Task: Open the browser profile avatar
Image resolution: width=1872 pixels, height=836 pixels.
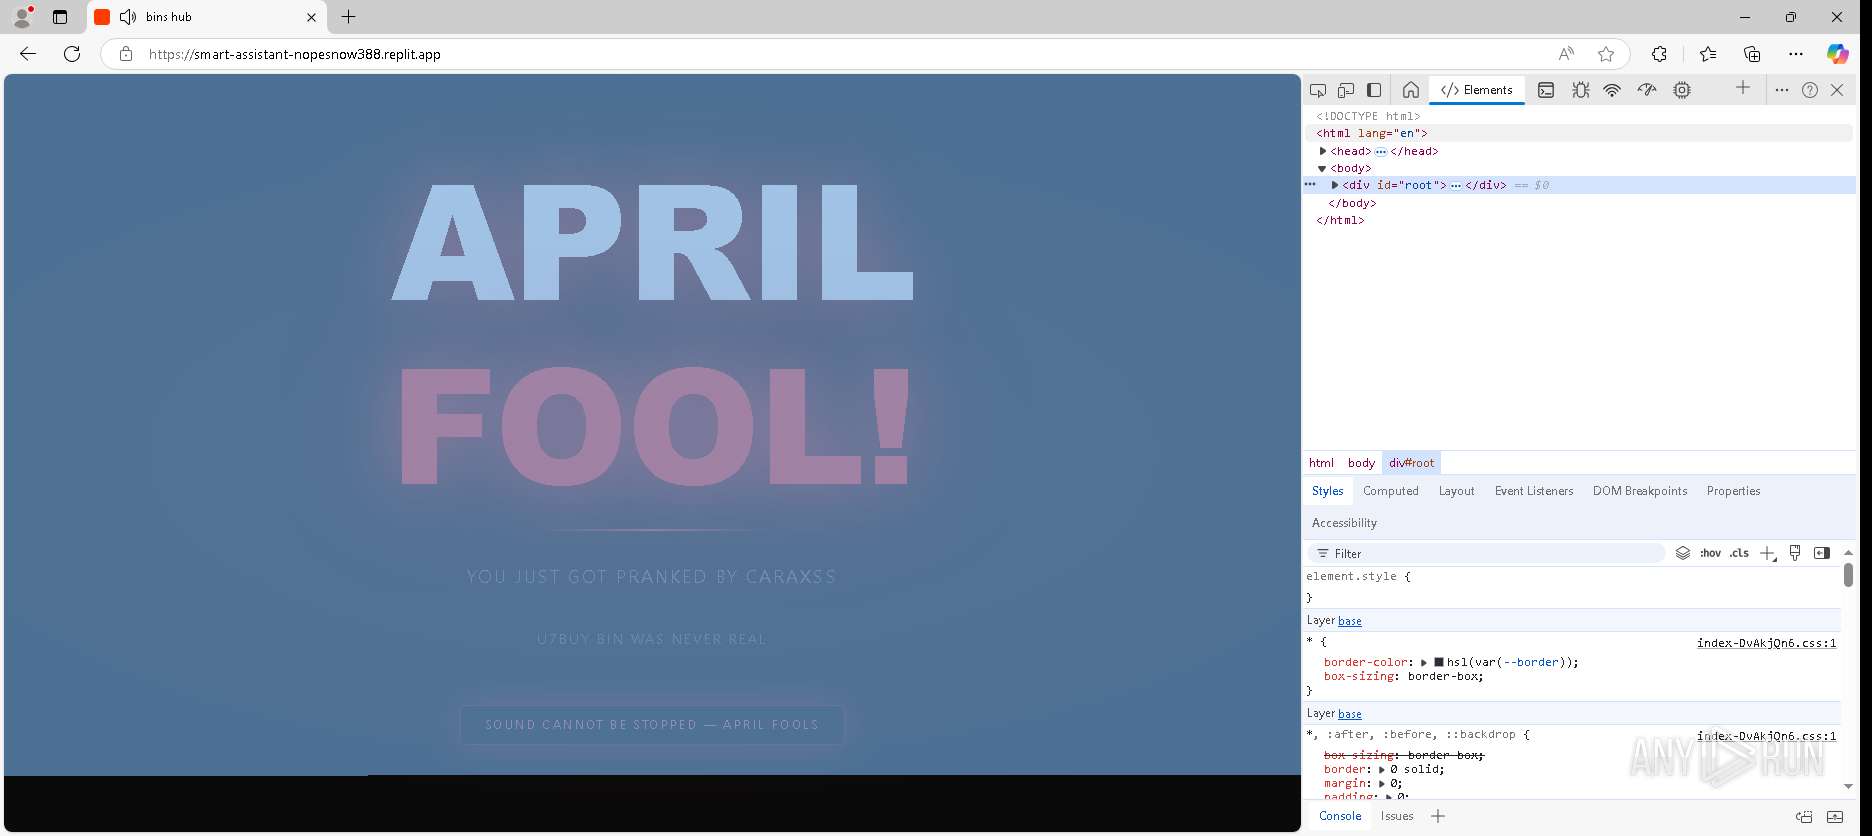Action: click(22, 17)
